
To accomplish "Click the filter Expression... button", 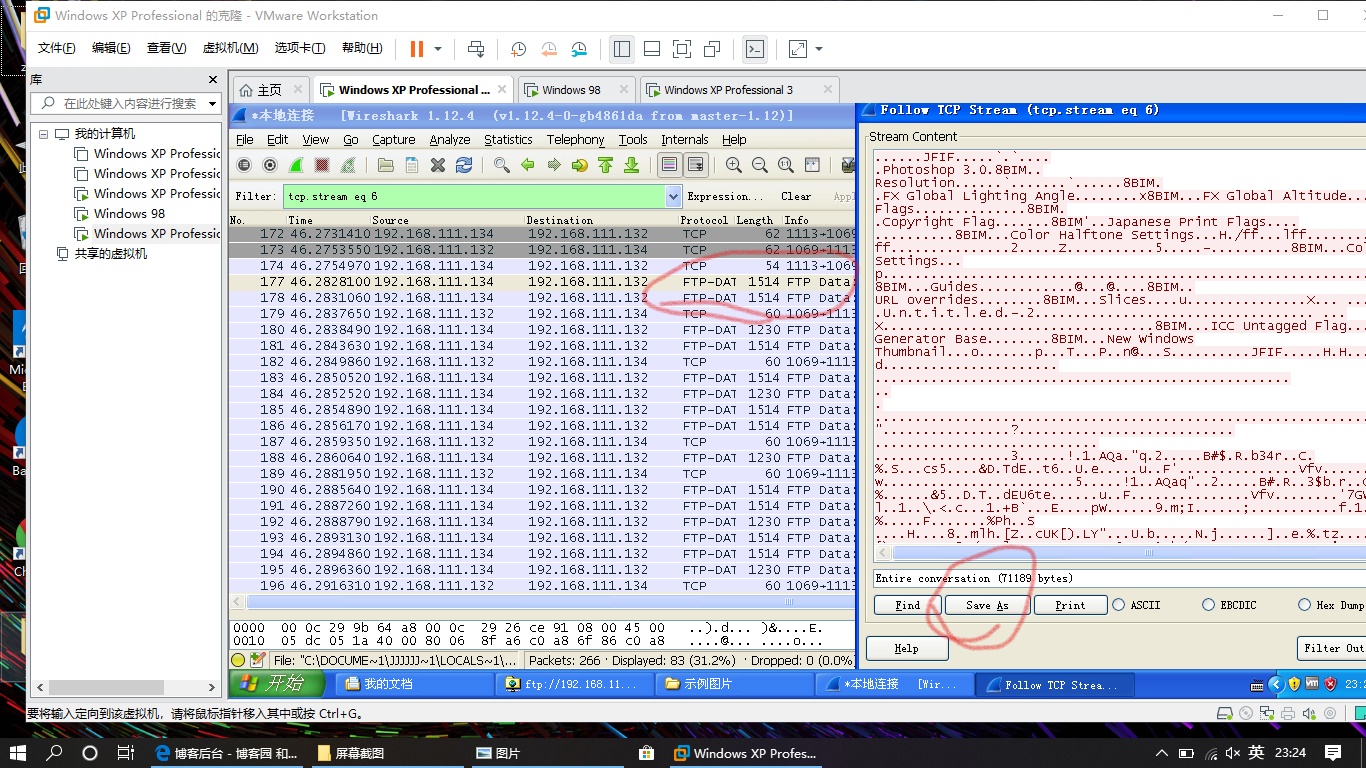I will [725, 196].
